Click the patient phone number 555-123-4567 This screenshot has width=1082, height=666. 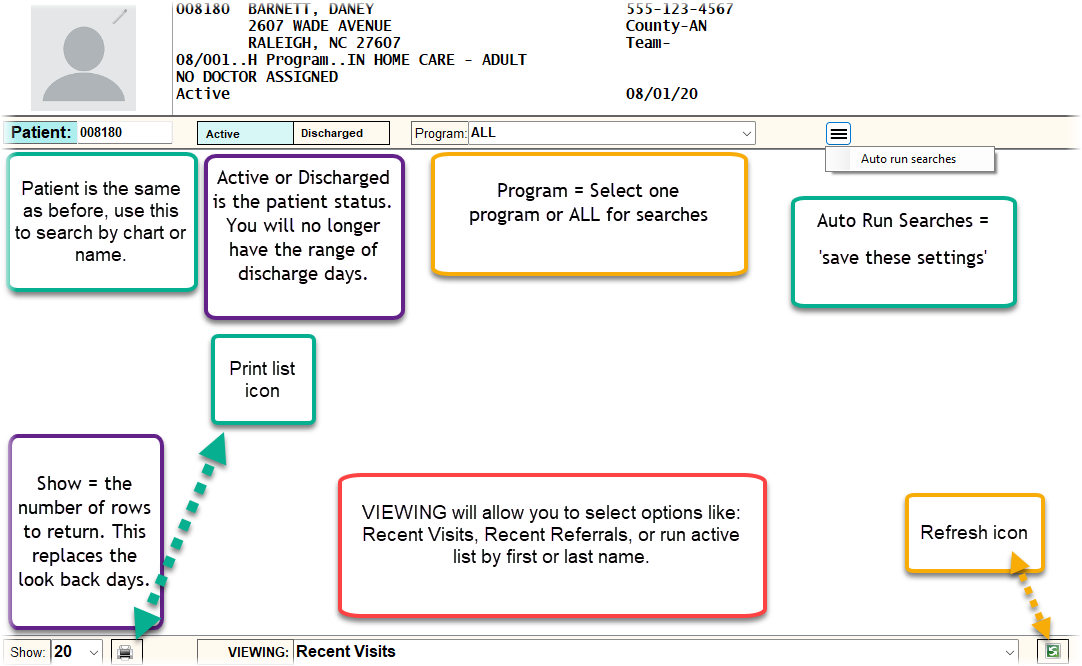(679, 9)
